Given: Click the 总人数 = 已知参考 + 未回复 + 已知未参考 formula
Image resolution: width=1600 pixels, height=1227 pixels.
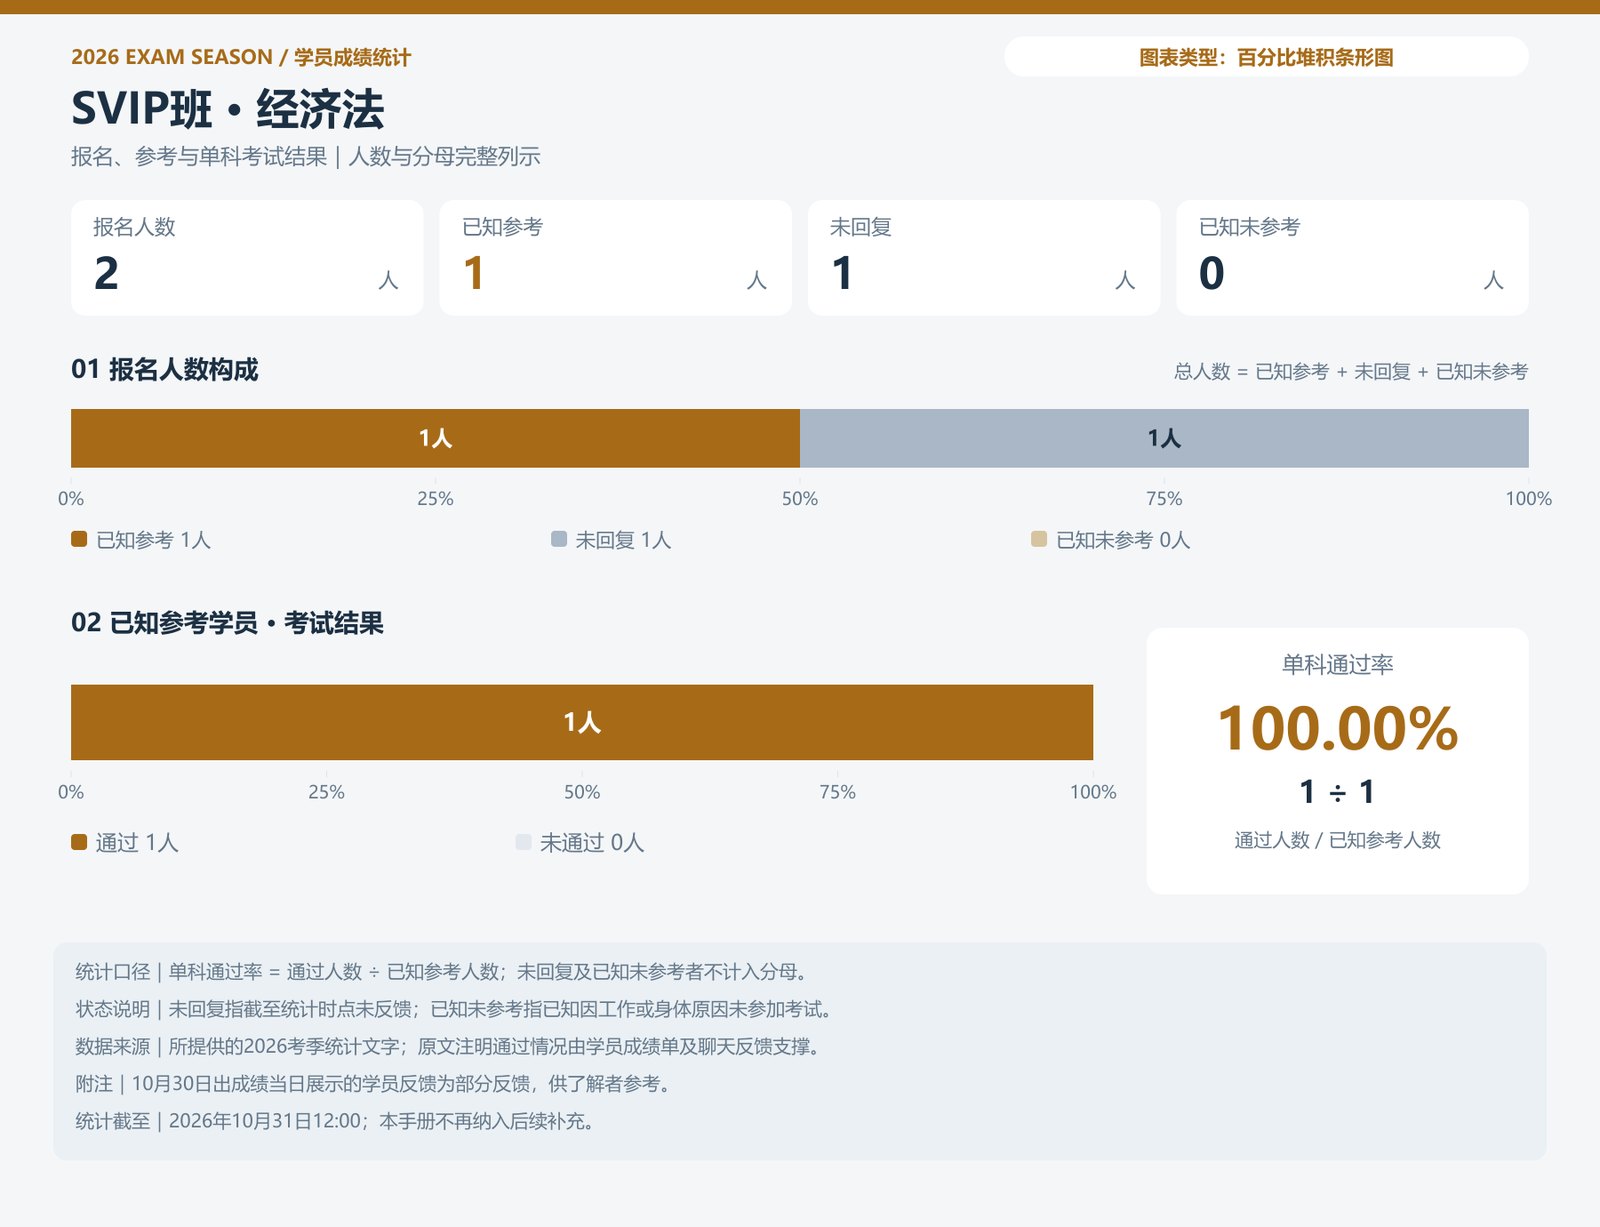Looking at the screenshot, I should (x=1351, y=372).
